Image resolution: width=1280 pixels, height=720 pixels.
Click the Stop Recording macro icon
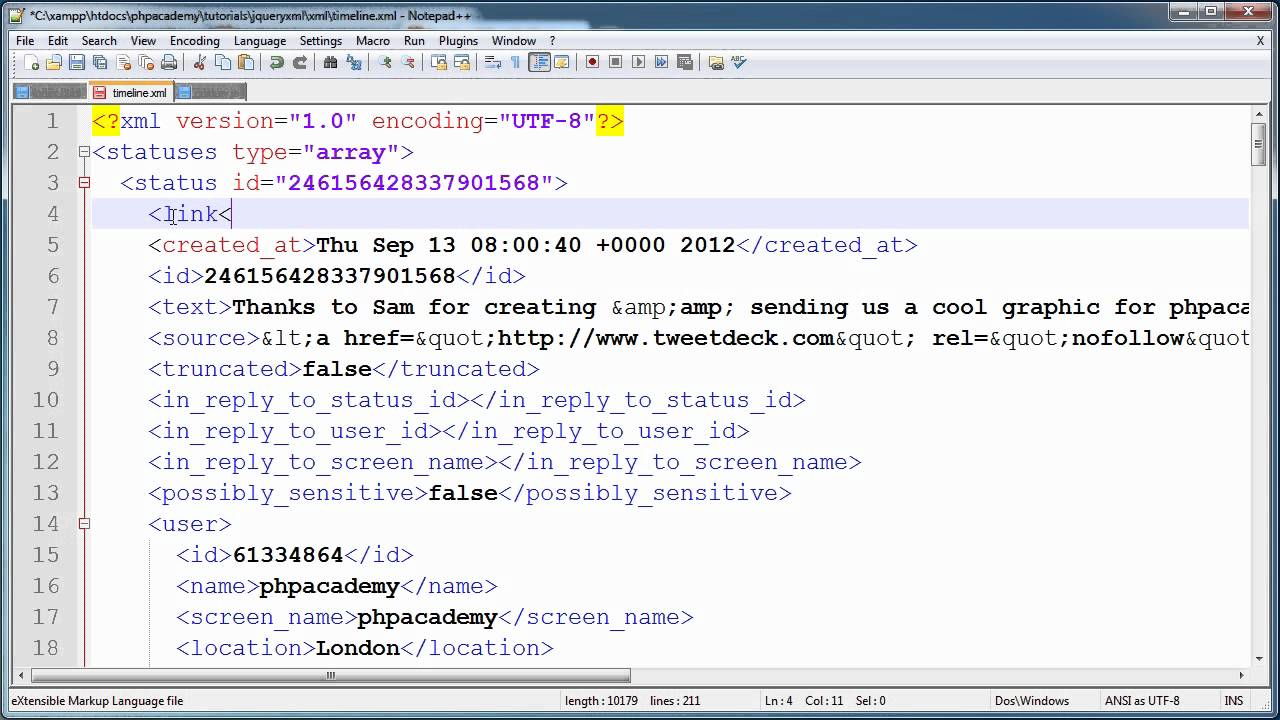616,62
